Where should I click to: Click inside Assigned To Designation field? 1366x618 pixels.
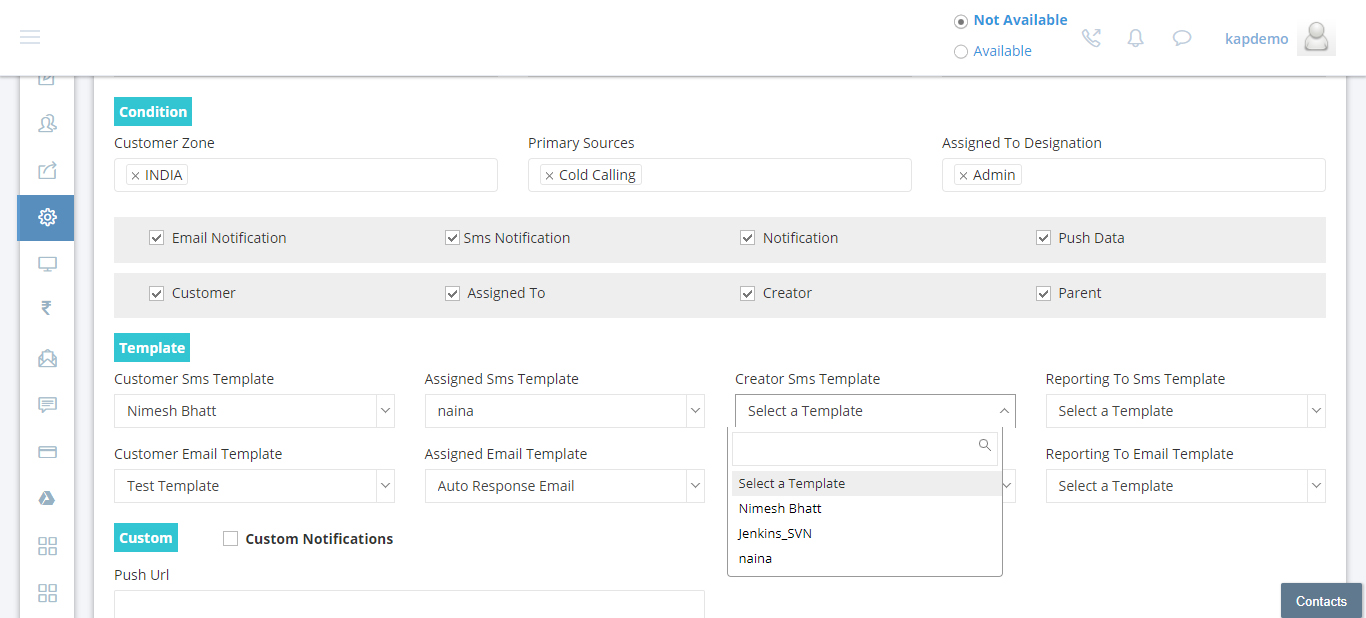click(1134, 175)
